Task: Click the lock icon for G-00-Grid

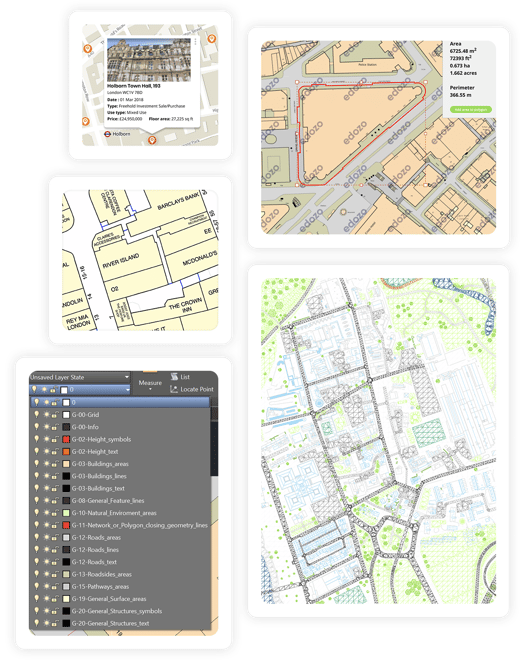Action: (55, 415)
